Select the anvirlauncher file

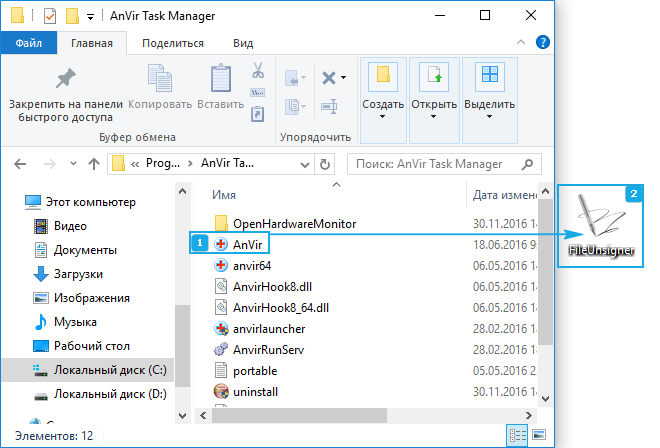coord(267,328)
